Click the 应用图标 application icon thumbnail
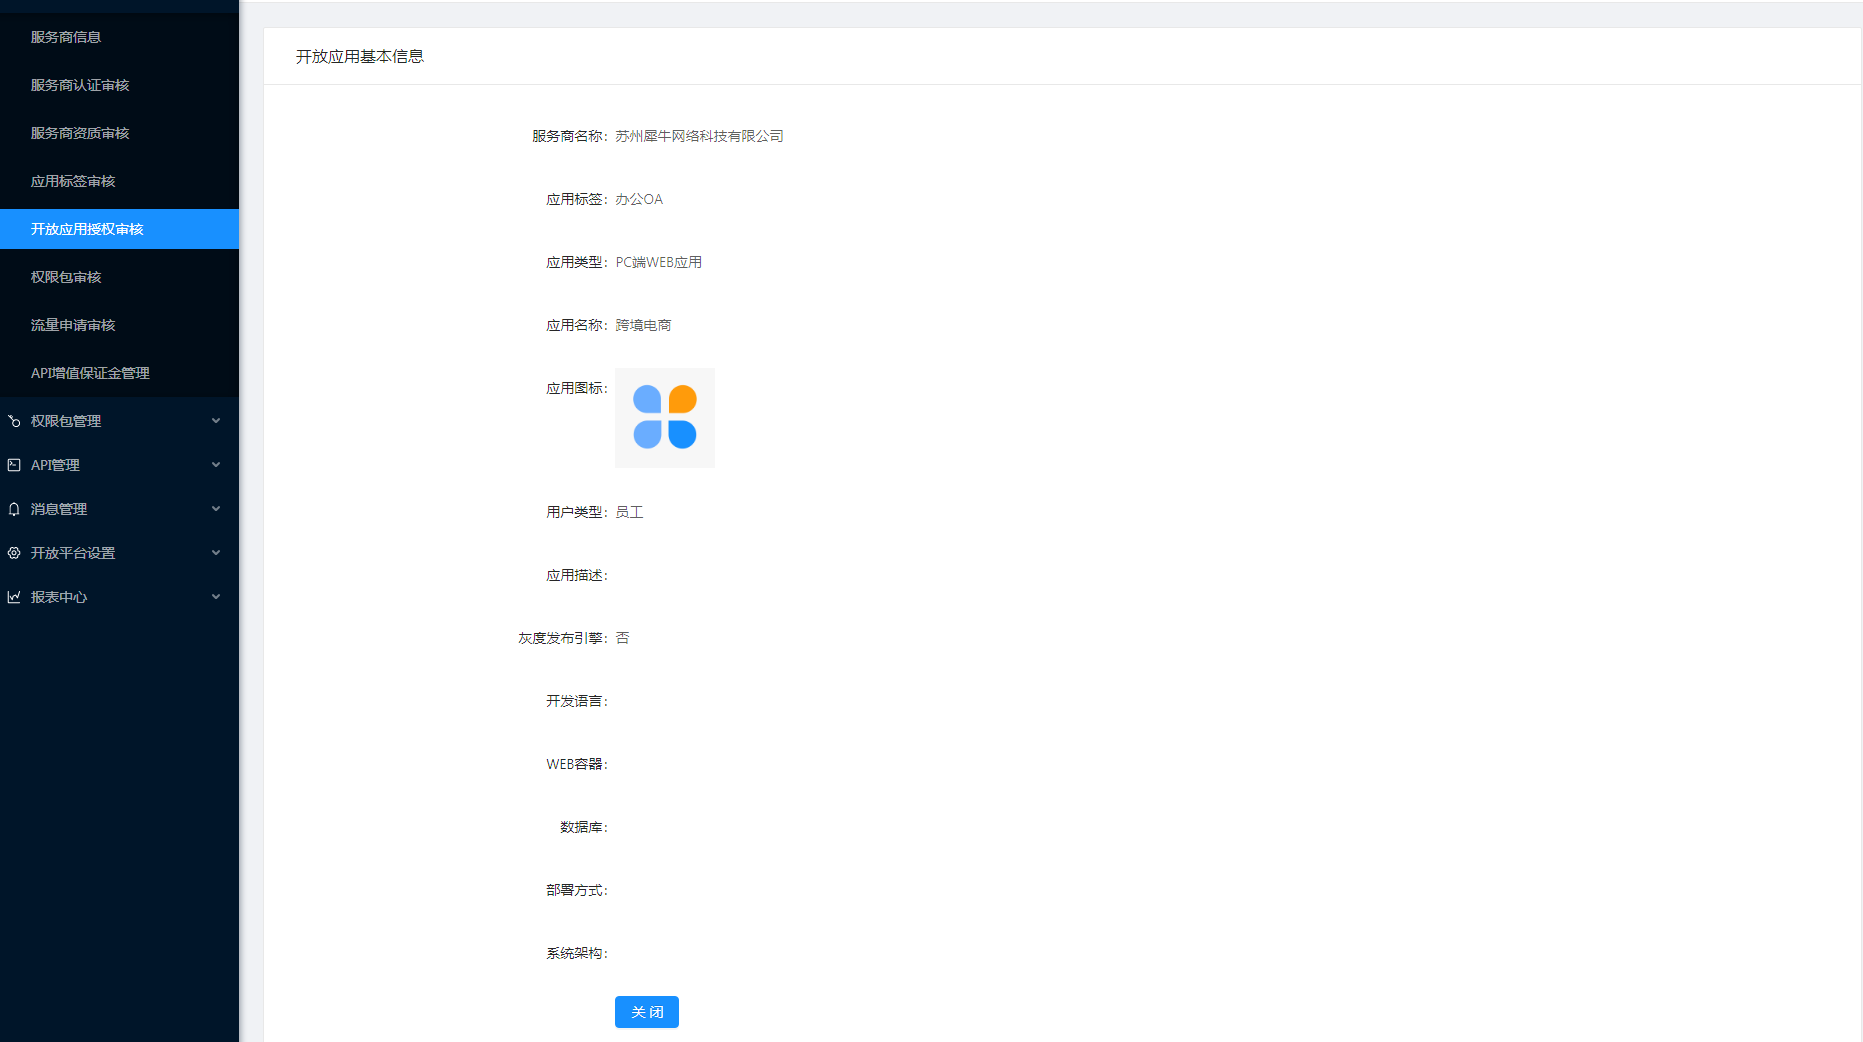 (x=665, y=418)
